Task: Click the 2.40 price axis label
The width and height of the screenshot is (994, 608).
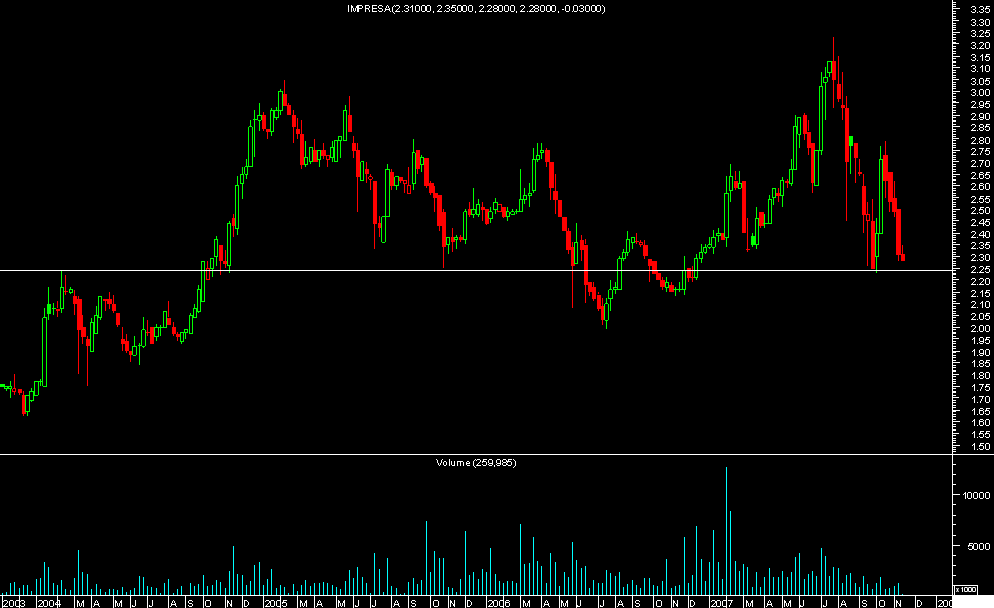Action: click(980, 235)
